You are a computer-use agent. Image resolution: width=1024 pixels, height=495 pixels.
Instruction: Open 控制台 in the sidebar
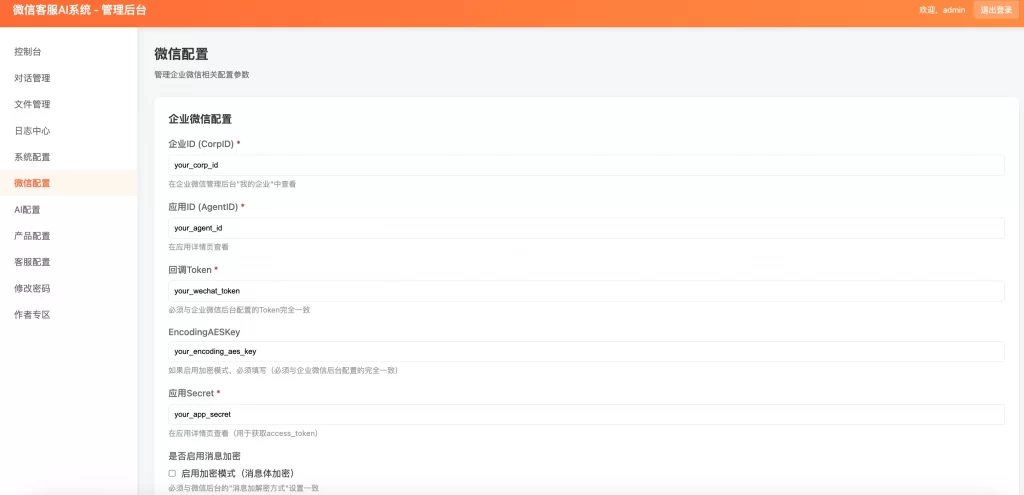click(28, 51)
